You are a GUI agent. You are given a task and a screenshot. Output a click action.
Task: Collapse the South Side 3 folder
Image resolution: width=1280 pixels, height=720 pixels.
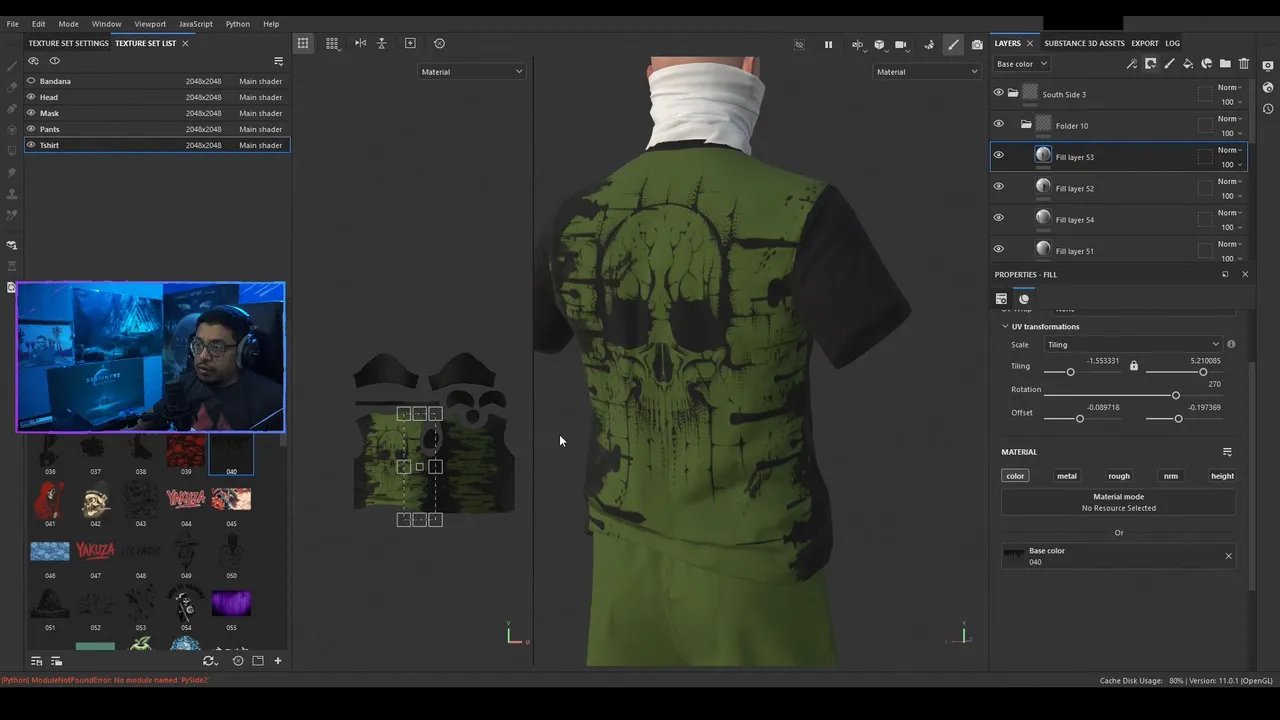pos(1013,93)
